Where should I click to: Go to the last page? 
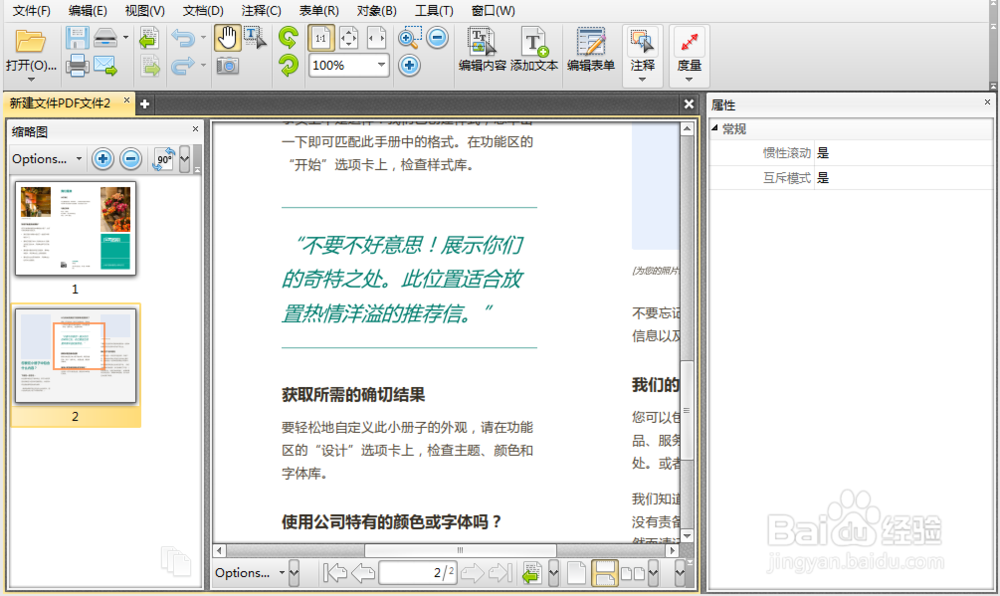click(501, 573)
